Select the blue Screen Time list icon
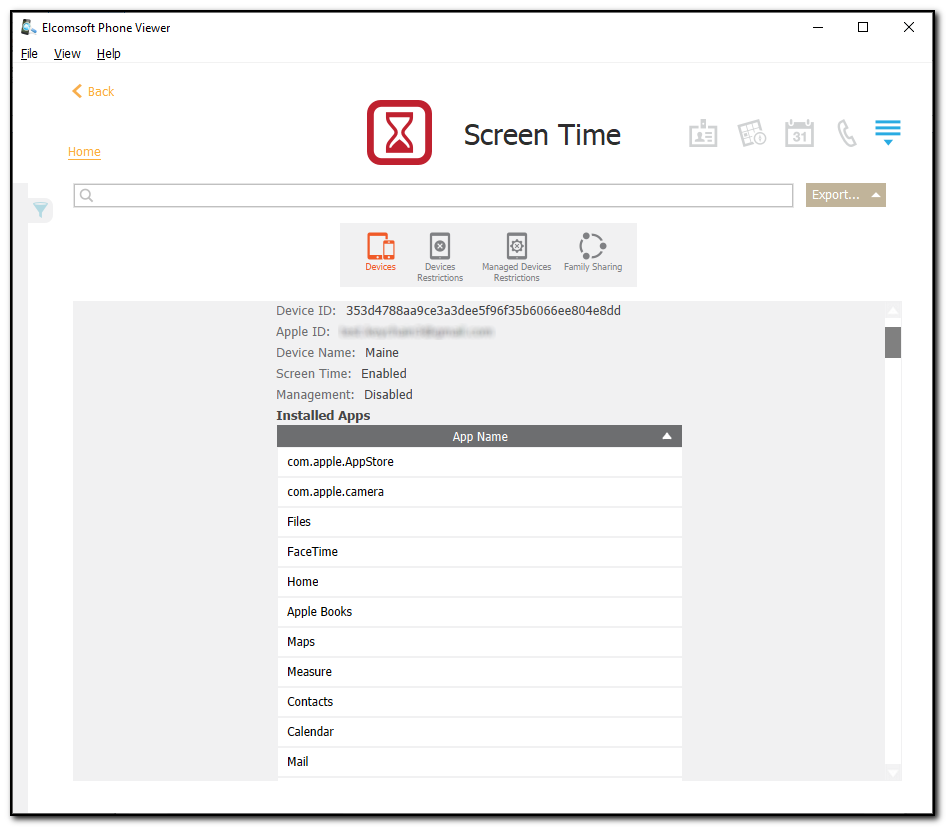This screenshot has width=946, height=827. click(888, 130)
